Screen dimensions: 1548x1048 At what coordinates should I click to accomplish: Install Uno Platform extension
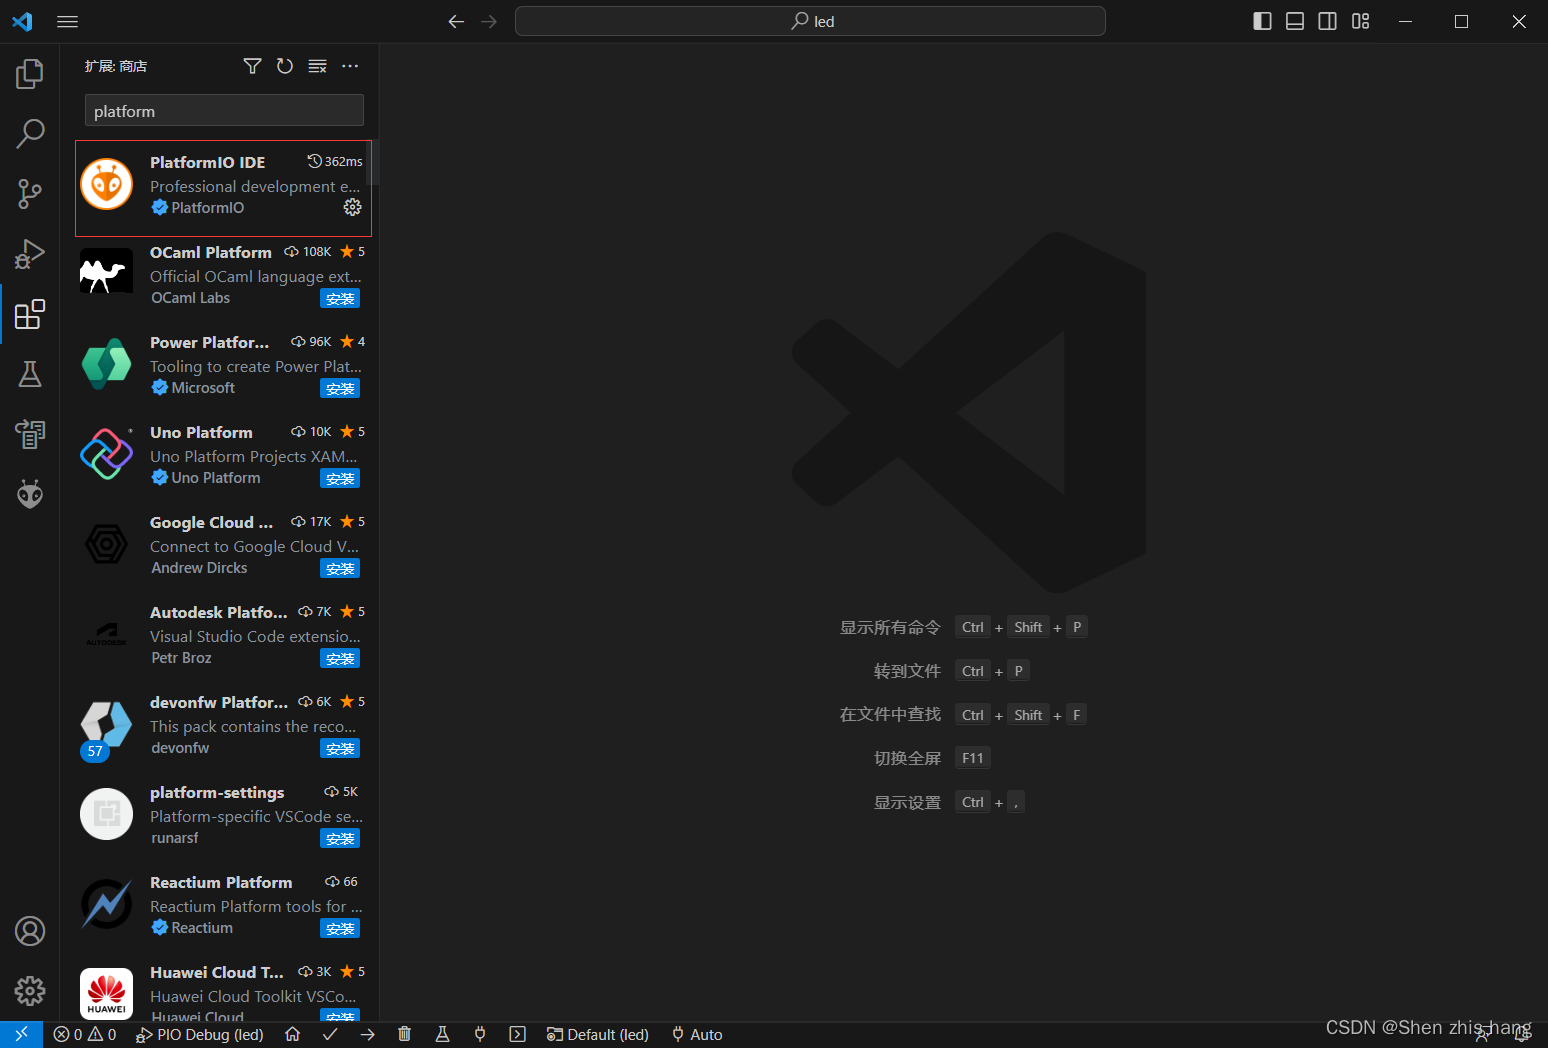tap(340, 479)
